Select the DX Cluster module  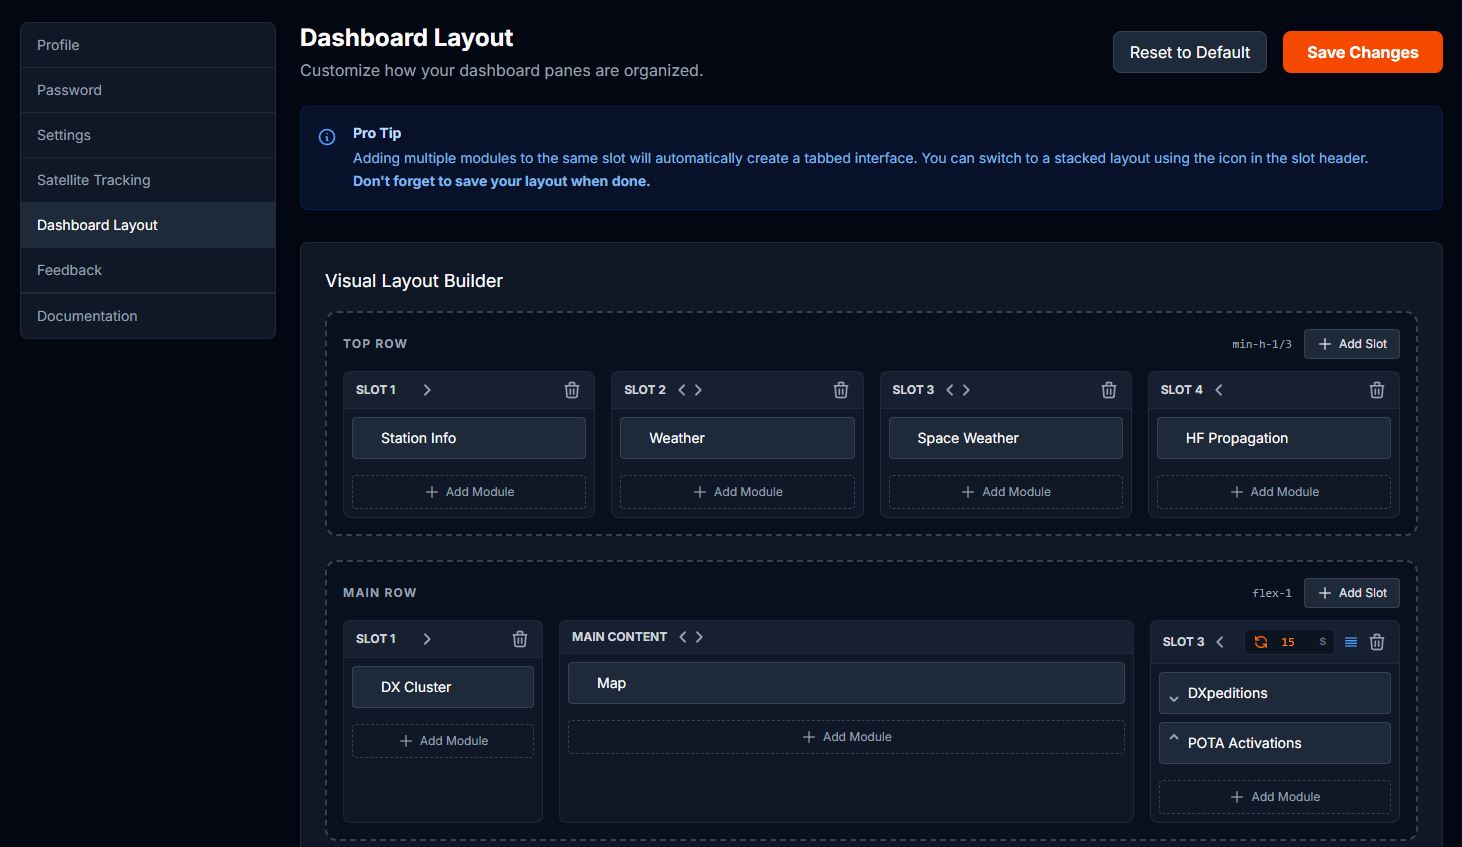point(443,687)
